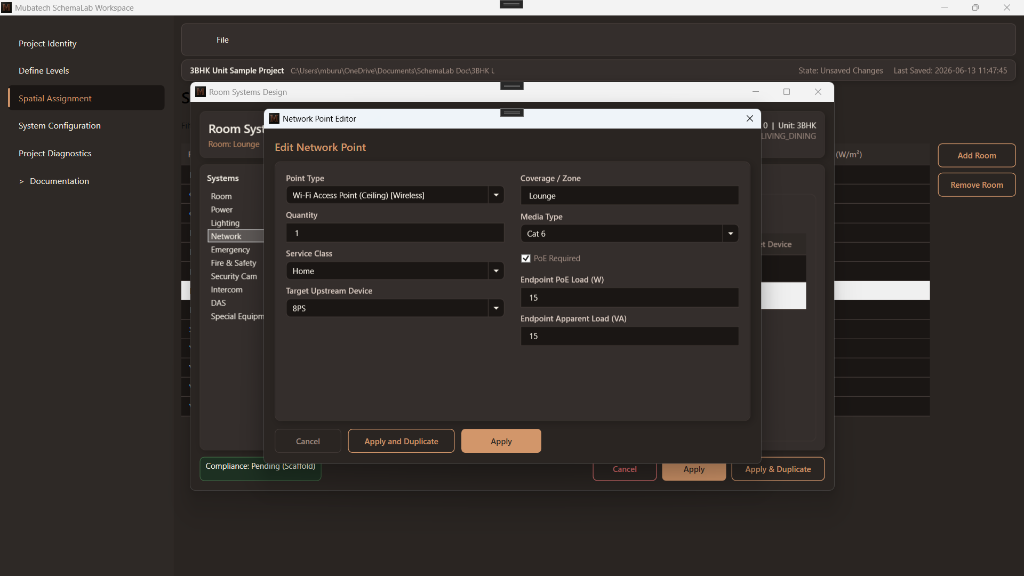The width and height of the screenshot is (1024, 576).
Task: Select Security Cam in Systems list
Action: pos(233,276)
